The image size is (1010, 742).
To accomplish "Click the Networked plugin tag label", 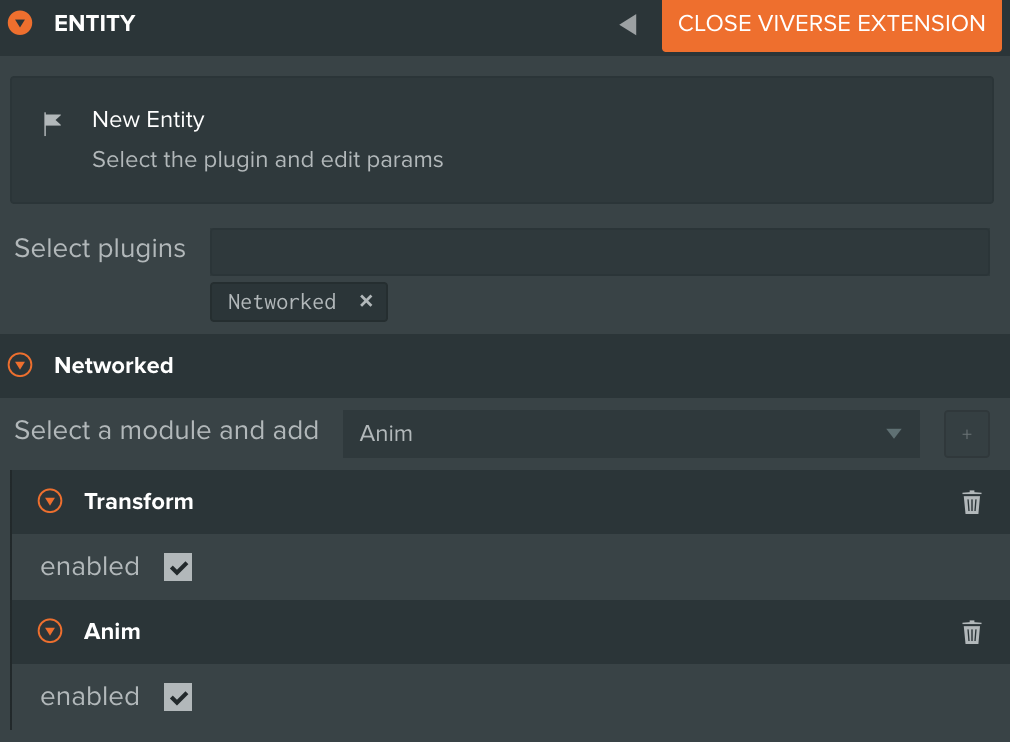I will [282, 302].
